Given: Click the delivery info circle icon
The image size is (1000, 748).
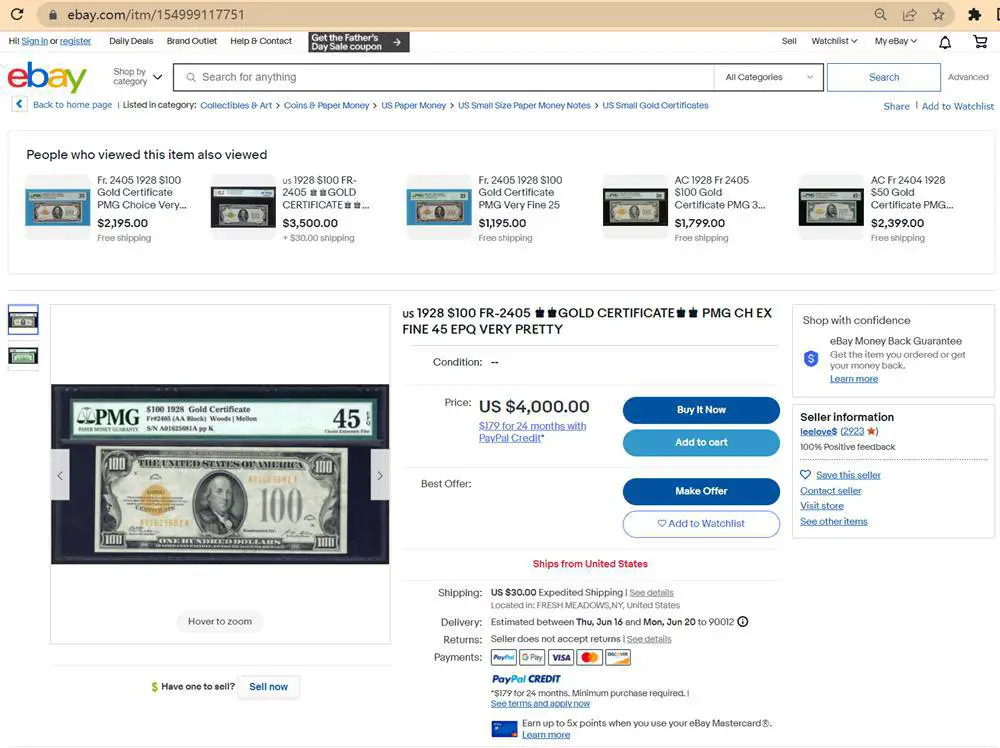Looking at the screenshot, I should pos(743,622).
